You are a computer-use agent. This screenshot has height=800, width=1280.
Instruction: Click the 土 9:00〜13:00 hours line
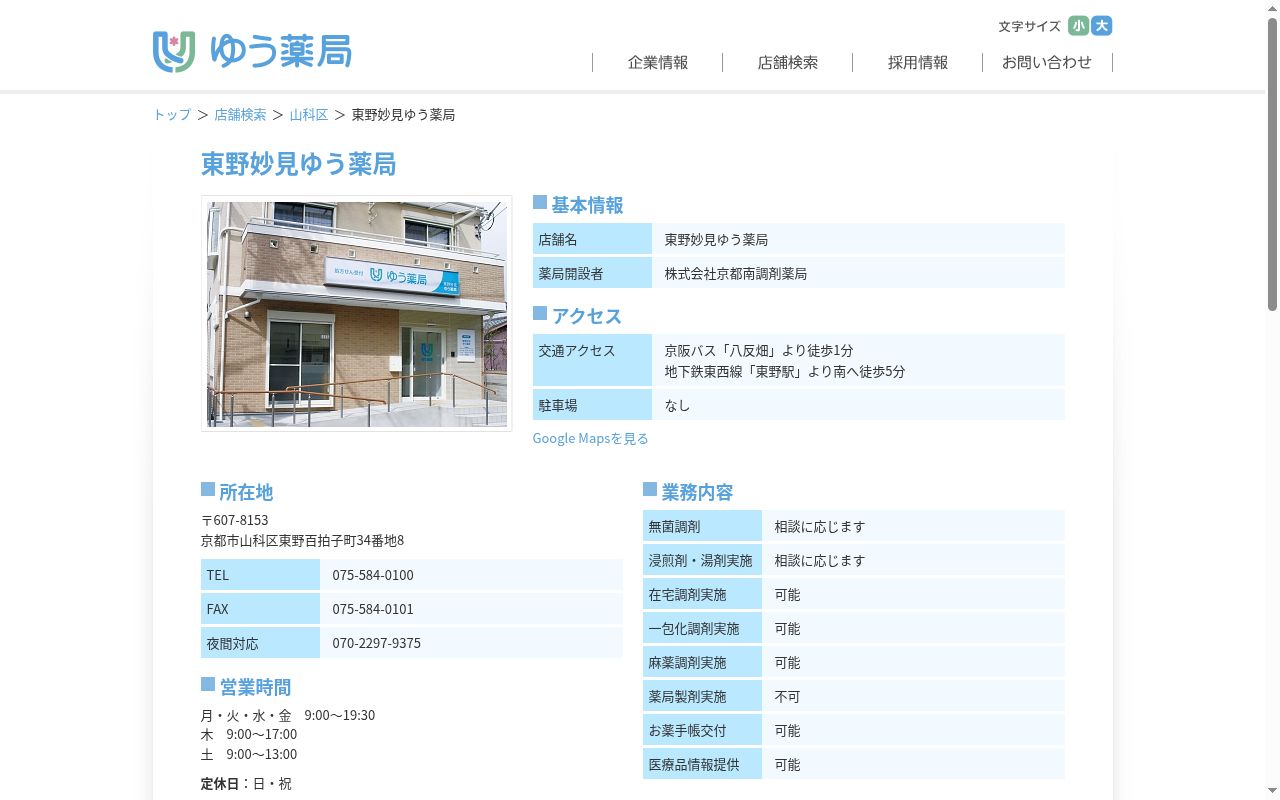pyautogui.click(x=249, y=754)
